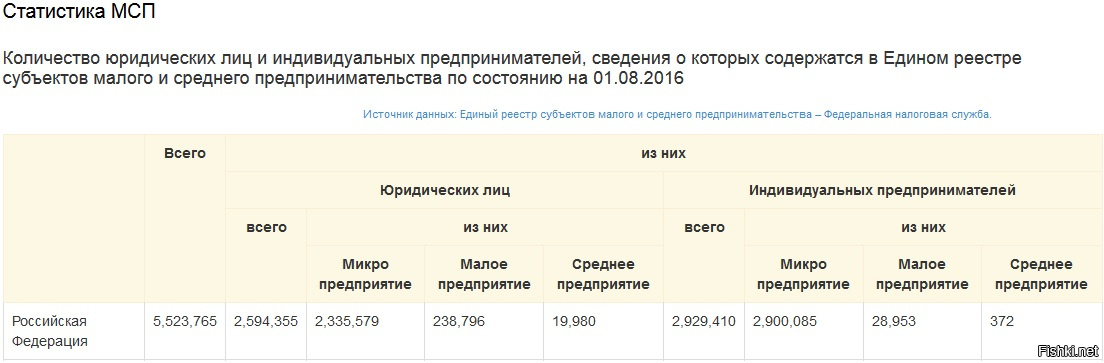Select the micro entrepreneurs value 2,900,085
This screenshot has height=363, width=1104.
point(785,321)
